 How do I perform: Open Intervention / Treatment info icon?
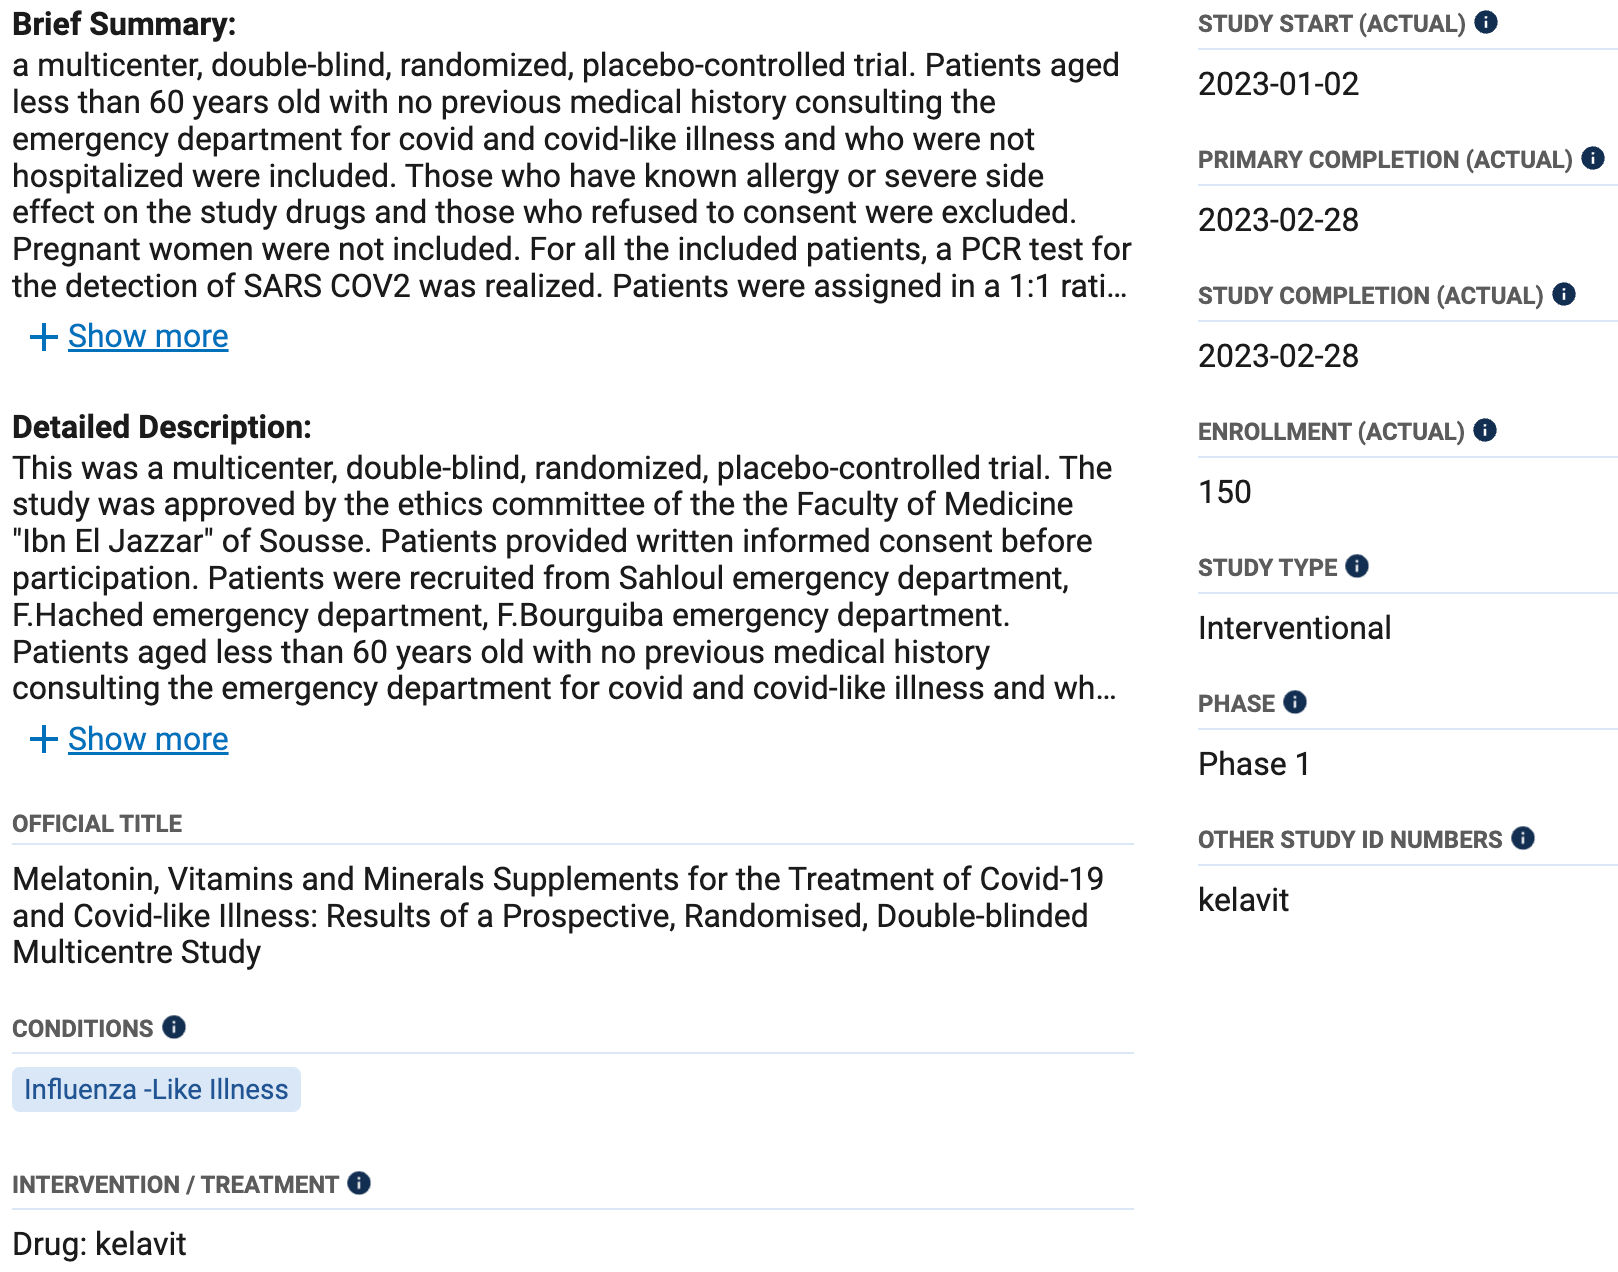[359, 1183]
